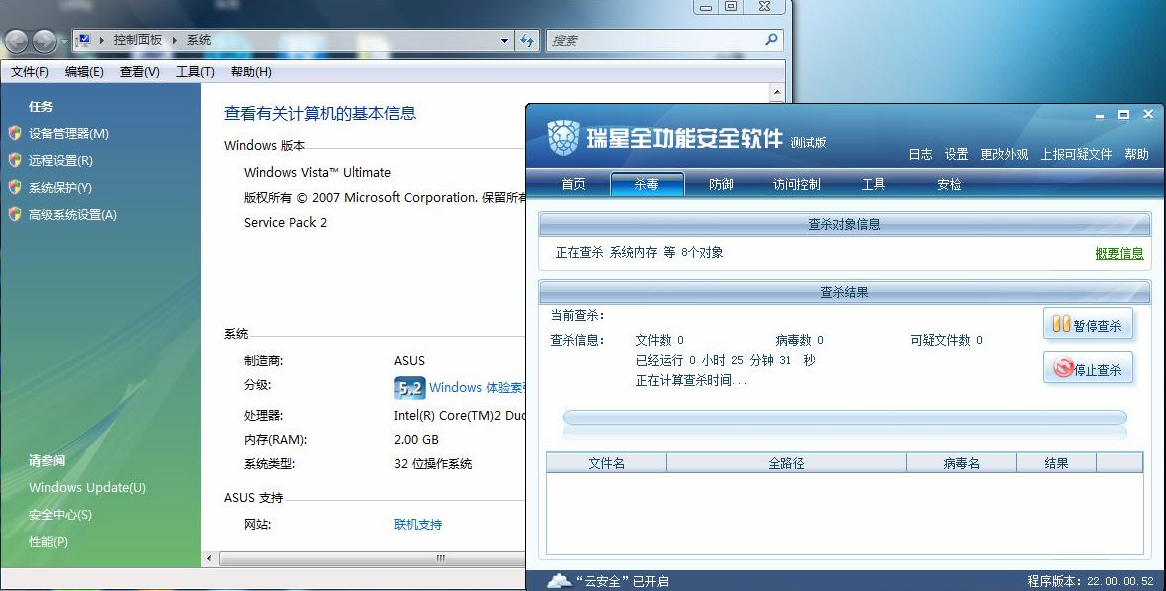The height and width of the screenshot is (591, 1166).
Task: Switch to the 安检 tab
Action: [950, 184]
